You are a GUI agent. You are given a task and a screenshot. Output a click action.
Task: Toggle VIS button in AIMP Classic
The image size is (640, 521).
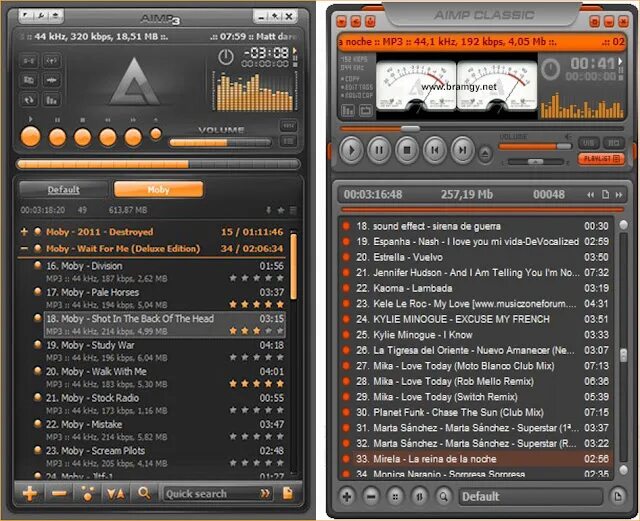tap(588, 142)
